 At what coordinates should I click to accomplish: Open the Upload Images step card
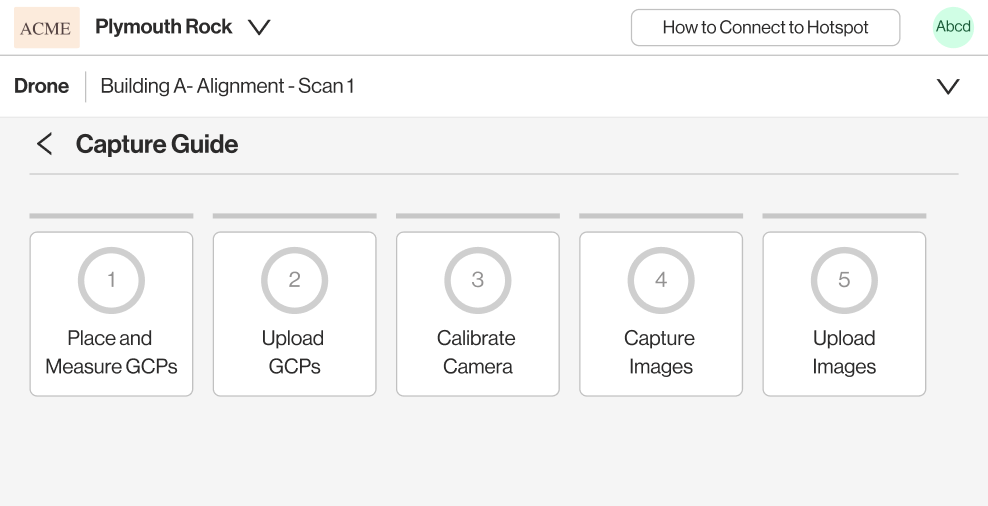[x=844, y=314]
